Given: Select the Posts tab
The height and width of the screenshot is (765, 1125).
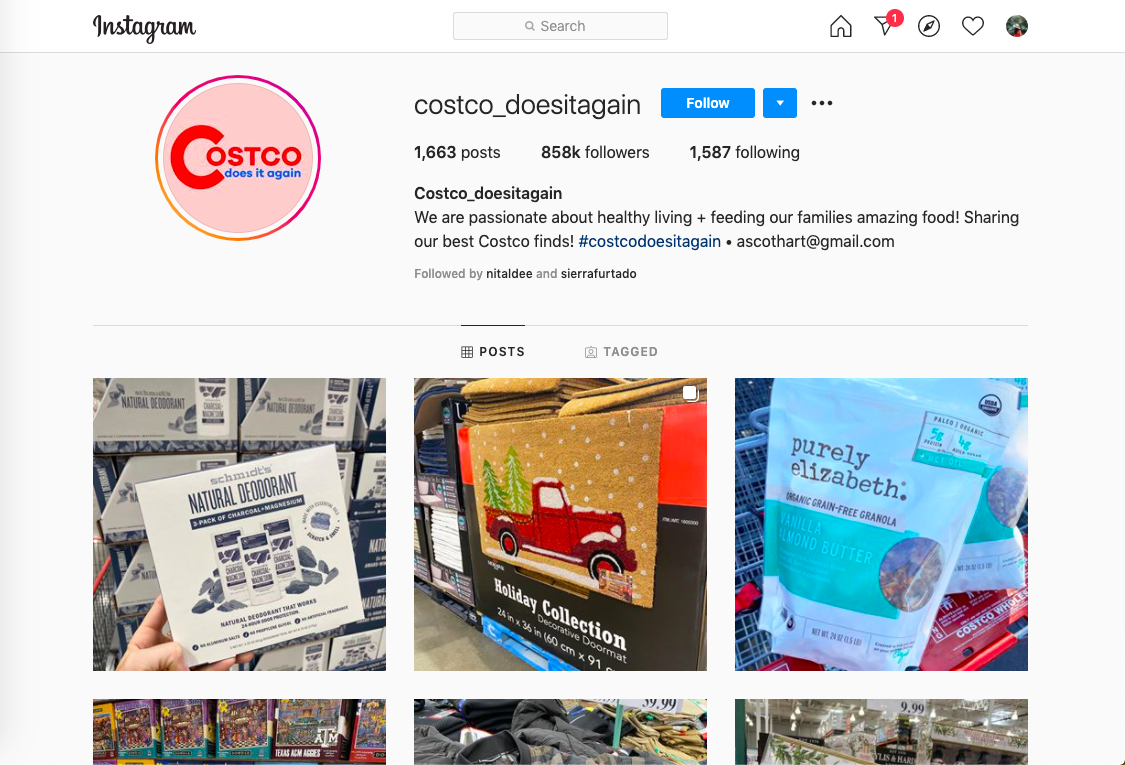Looking at the screenshot, I should click(493, 352).
